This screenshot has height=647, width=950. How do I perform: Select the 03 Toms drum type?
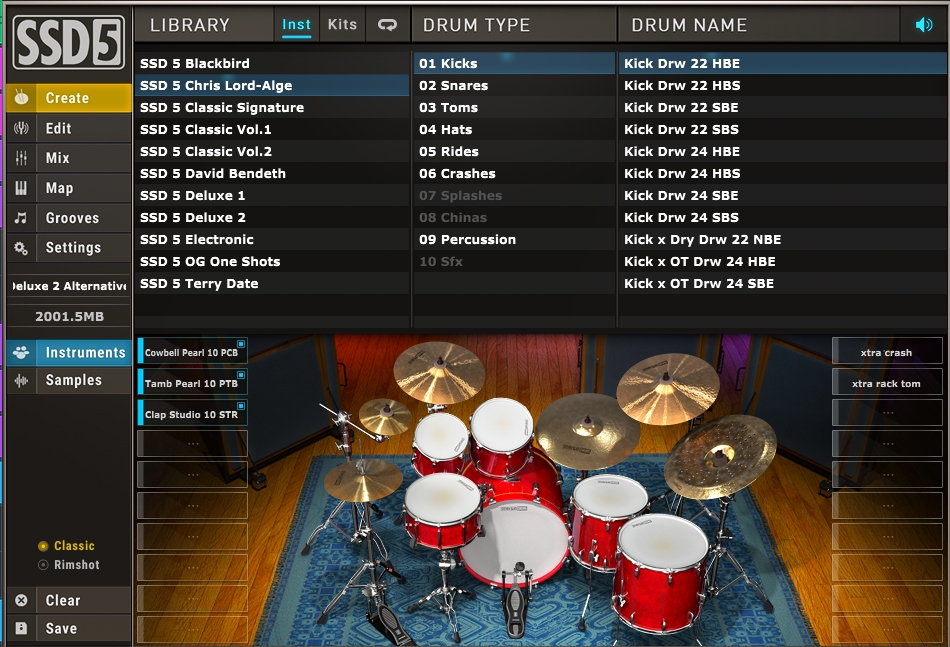[514, 107]
